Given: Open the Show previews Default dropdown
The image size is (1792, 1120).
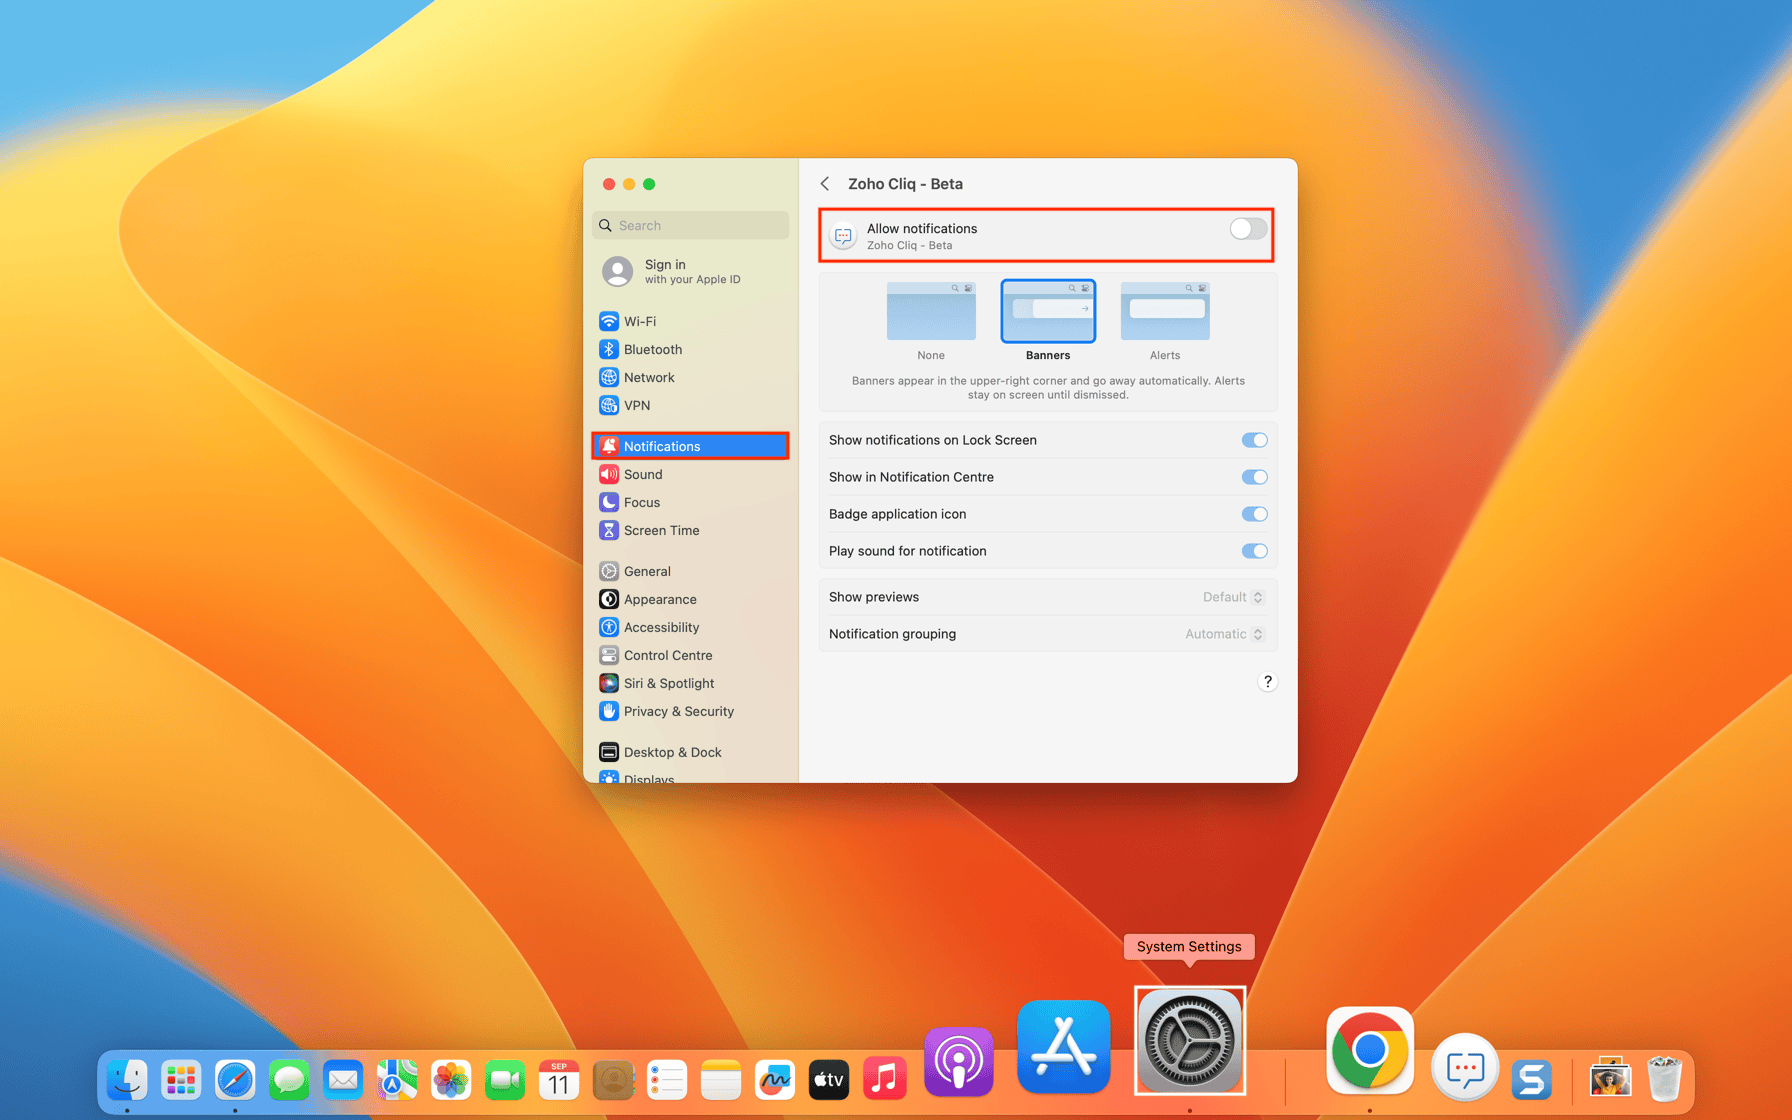Looking at the screenshot, I should click(x=1233, y=597).
